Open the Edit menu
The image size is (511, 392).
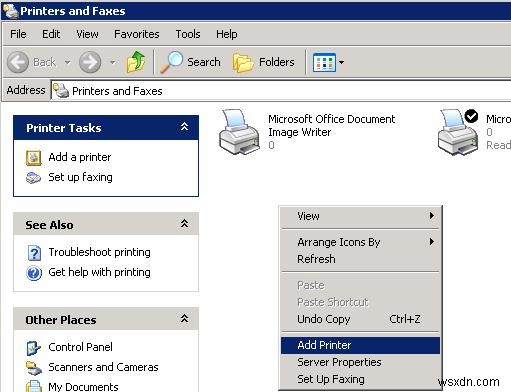point(51,34)
